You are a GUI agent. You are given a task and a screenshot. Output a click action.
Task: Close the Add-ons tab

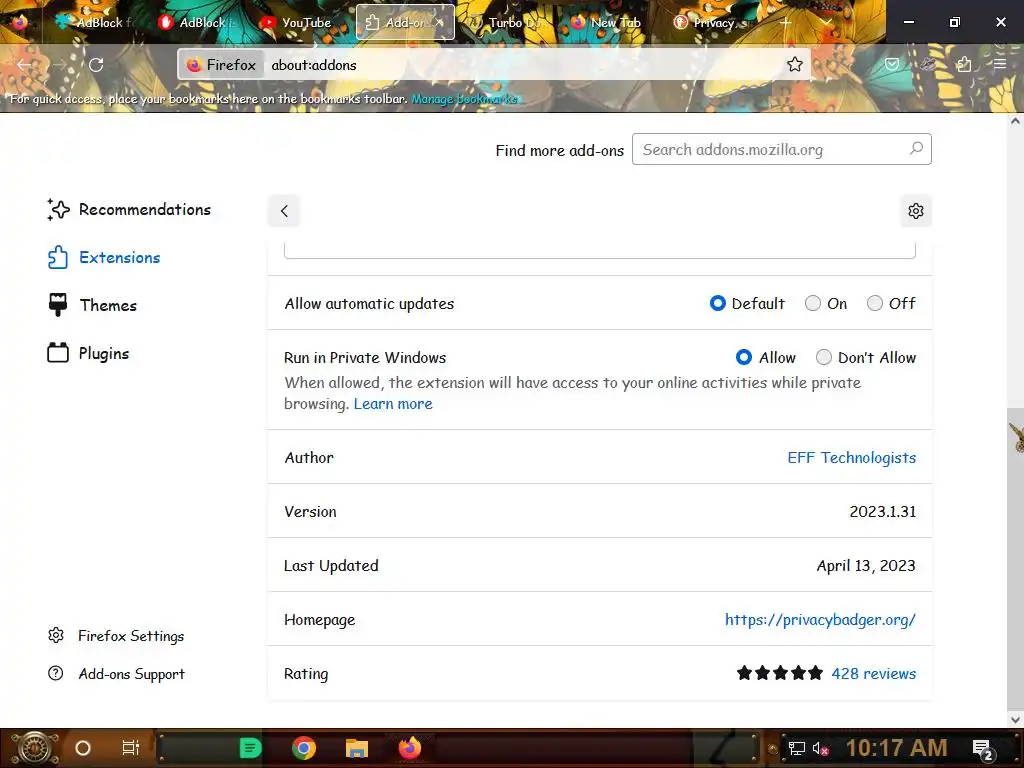pyautogui.click(x=440, y=22)
